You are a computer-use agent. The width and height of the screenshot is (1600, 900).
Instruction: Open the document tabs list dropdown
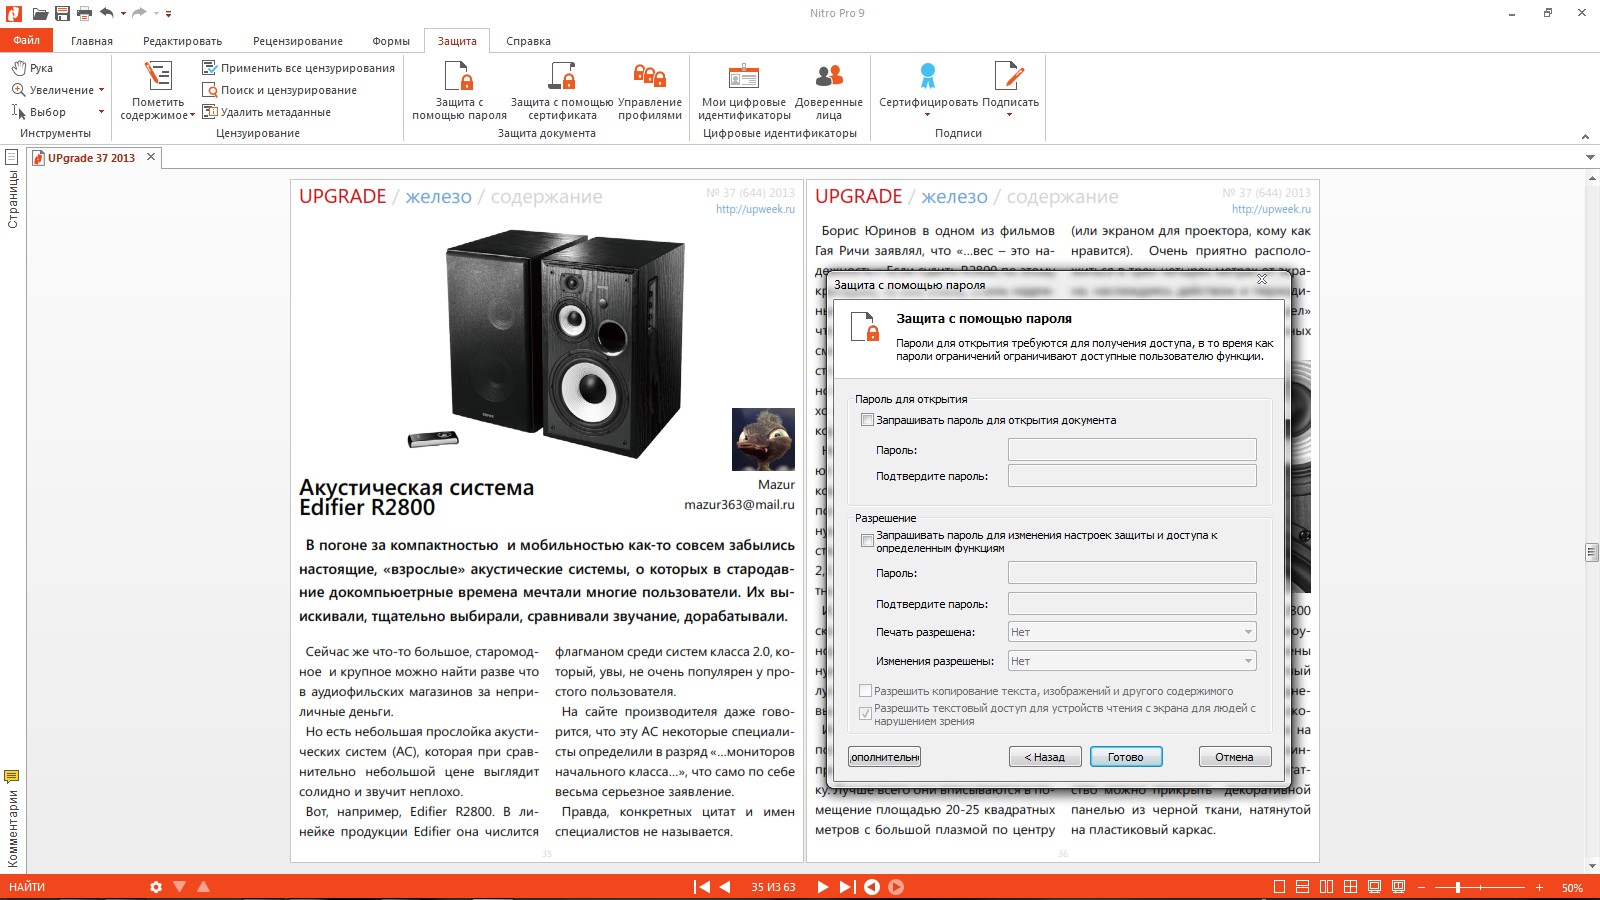[x=1590, y=157]
